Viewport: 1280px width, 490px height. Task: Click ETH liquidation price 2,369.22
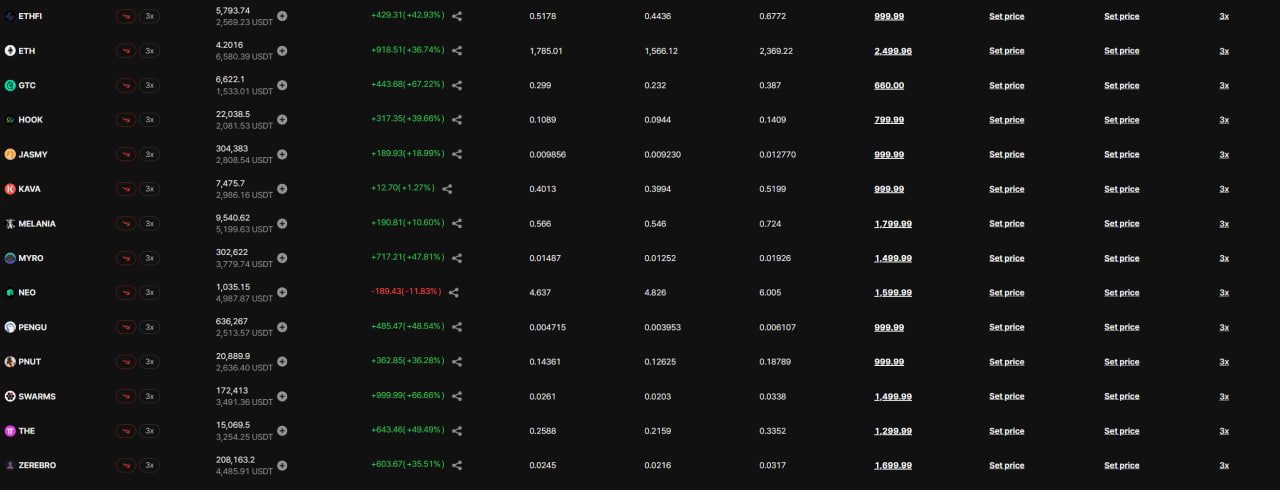[776, 51]
